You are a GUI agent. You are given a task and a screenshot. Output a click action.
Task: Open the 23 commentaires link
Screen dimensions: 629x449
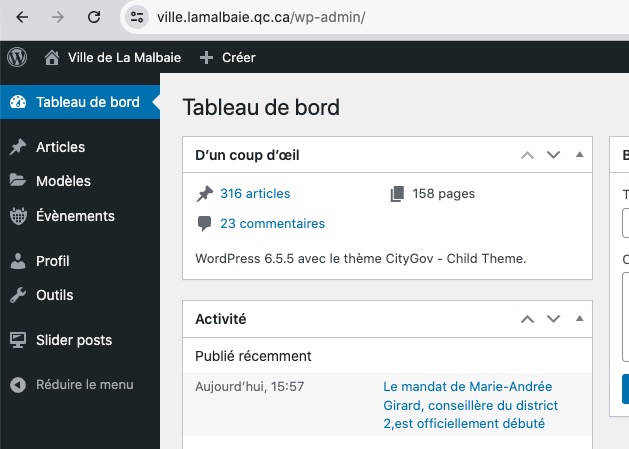tap(272, 223)
